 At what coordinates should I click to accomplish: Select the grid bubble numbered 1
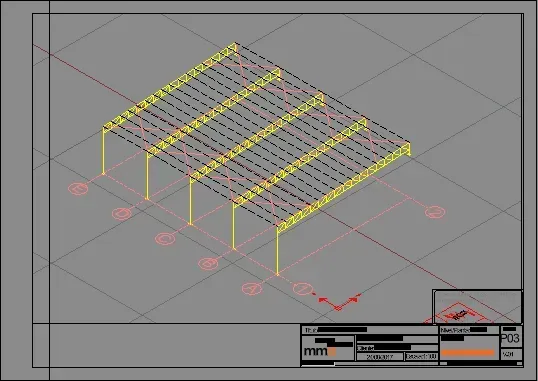pos(303,289)
